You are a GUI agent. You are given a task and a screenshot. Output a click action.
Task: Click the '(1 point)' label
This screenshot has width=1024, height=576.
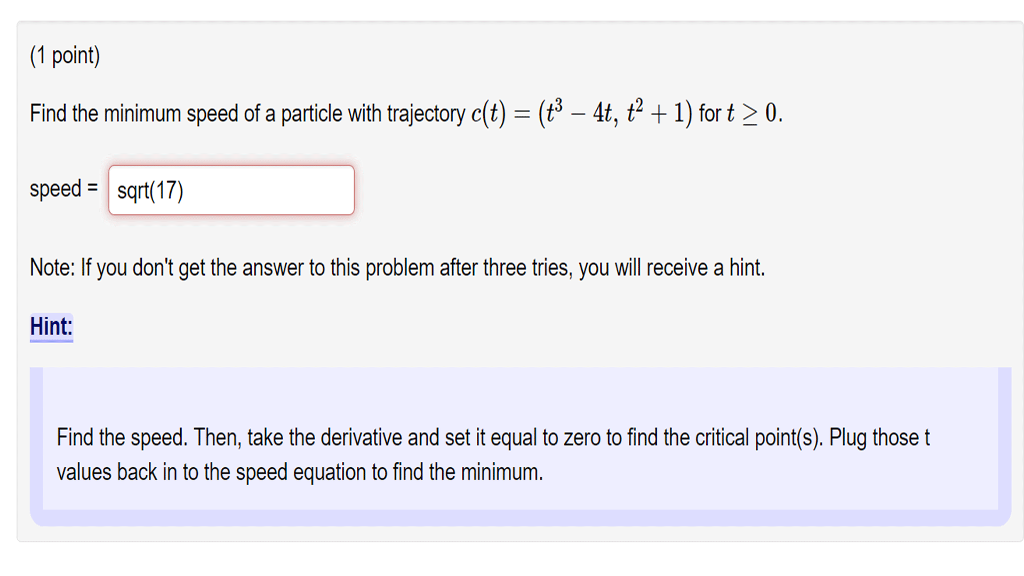point(64,56)
